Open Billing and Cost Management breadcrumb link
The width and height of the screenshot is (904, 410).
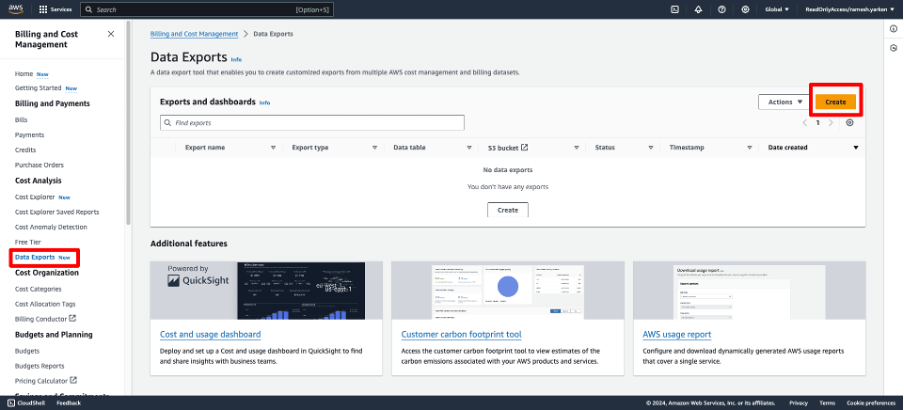194,34
